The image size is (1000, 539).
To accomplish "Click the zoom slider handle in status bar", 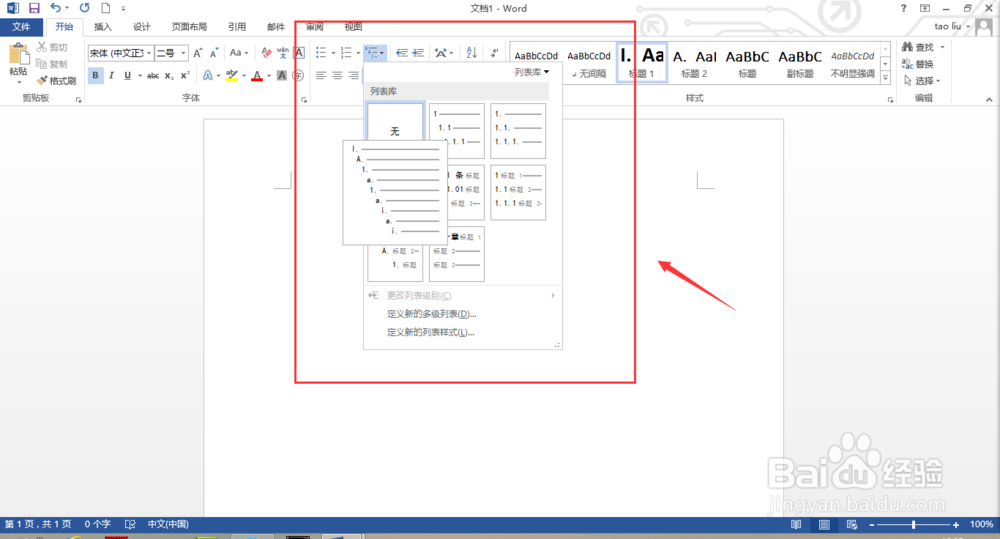I will pyautogui.click(x=913, y=524).
